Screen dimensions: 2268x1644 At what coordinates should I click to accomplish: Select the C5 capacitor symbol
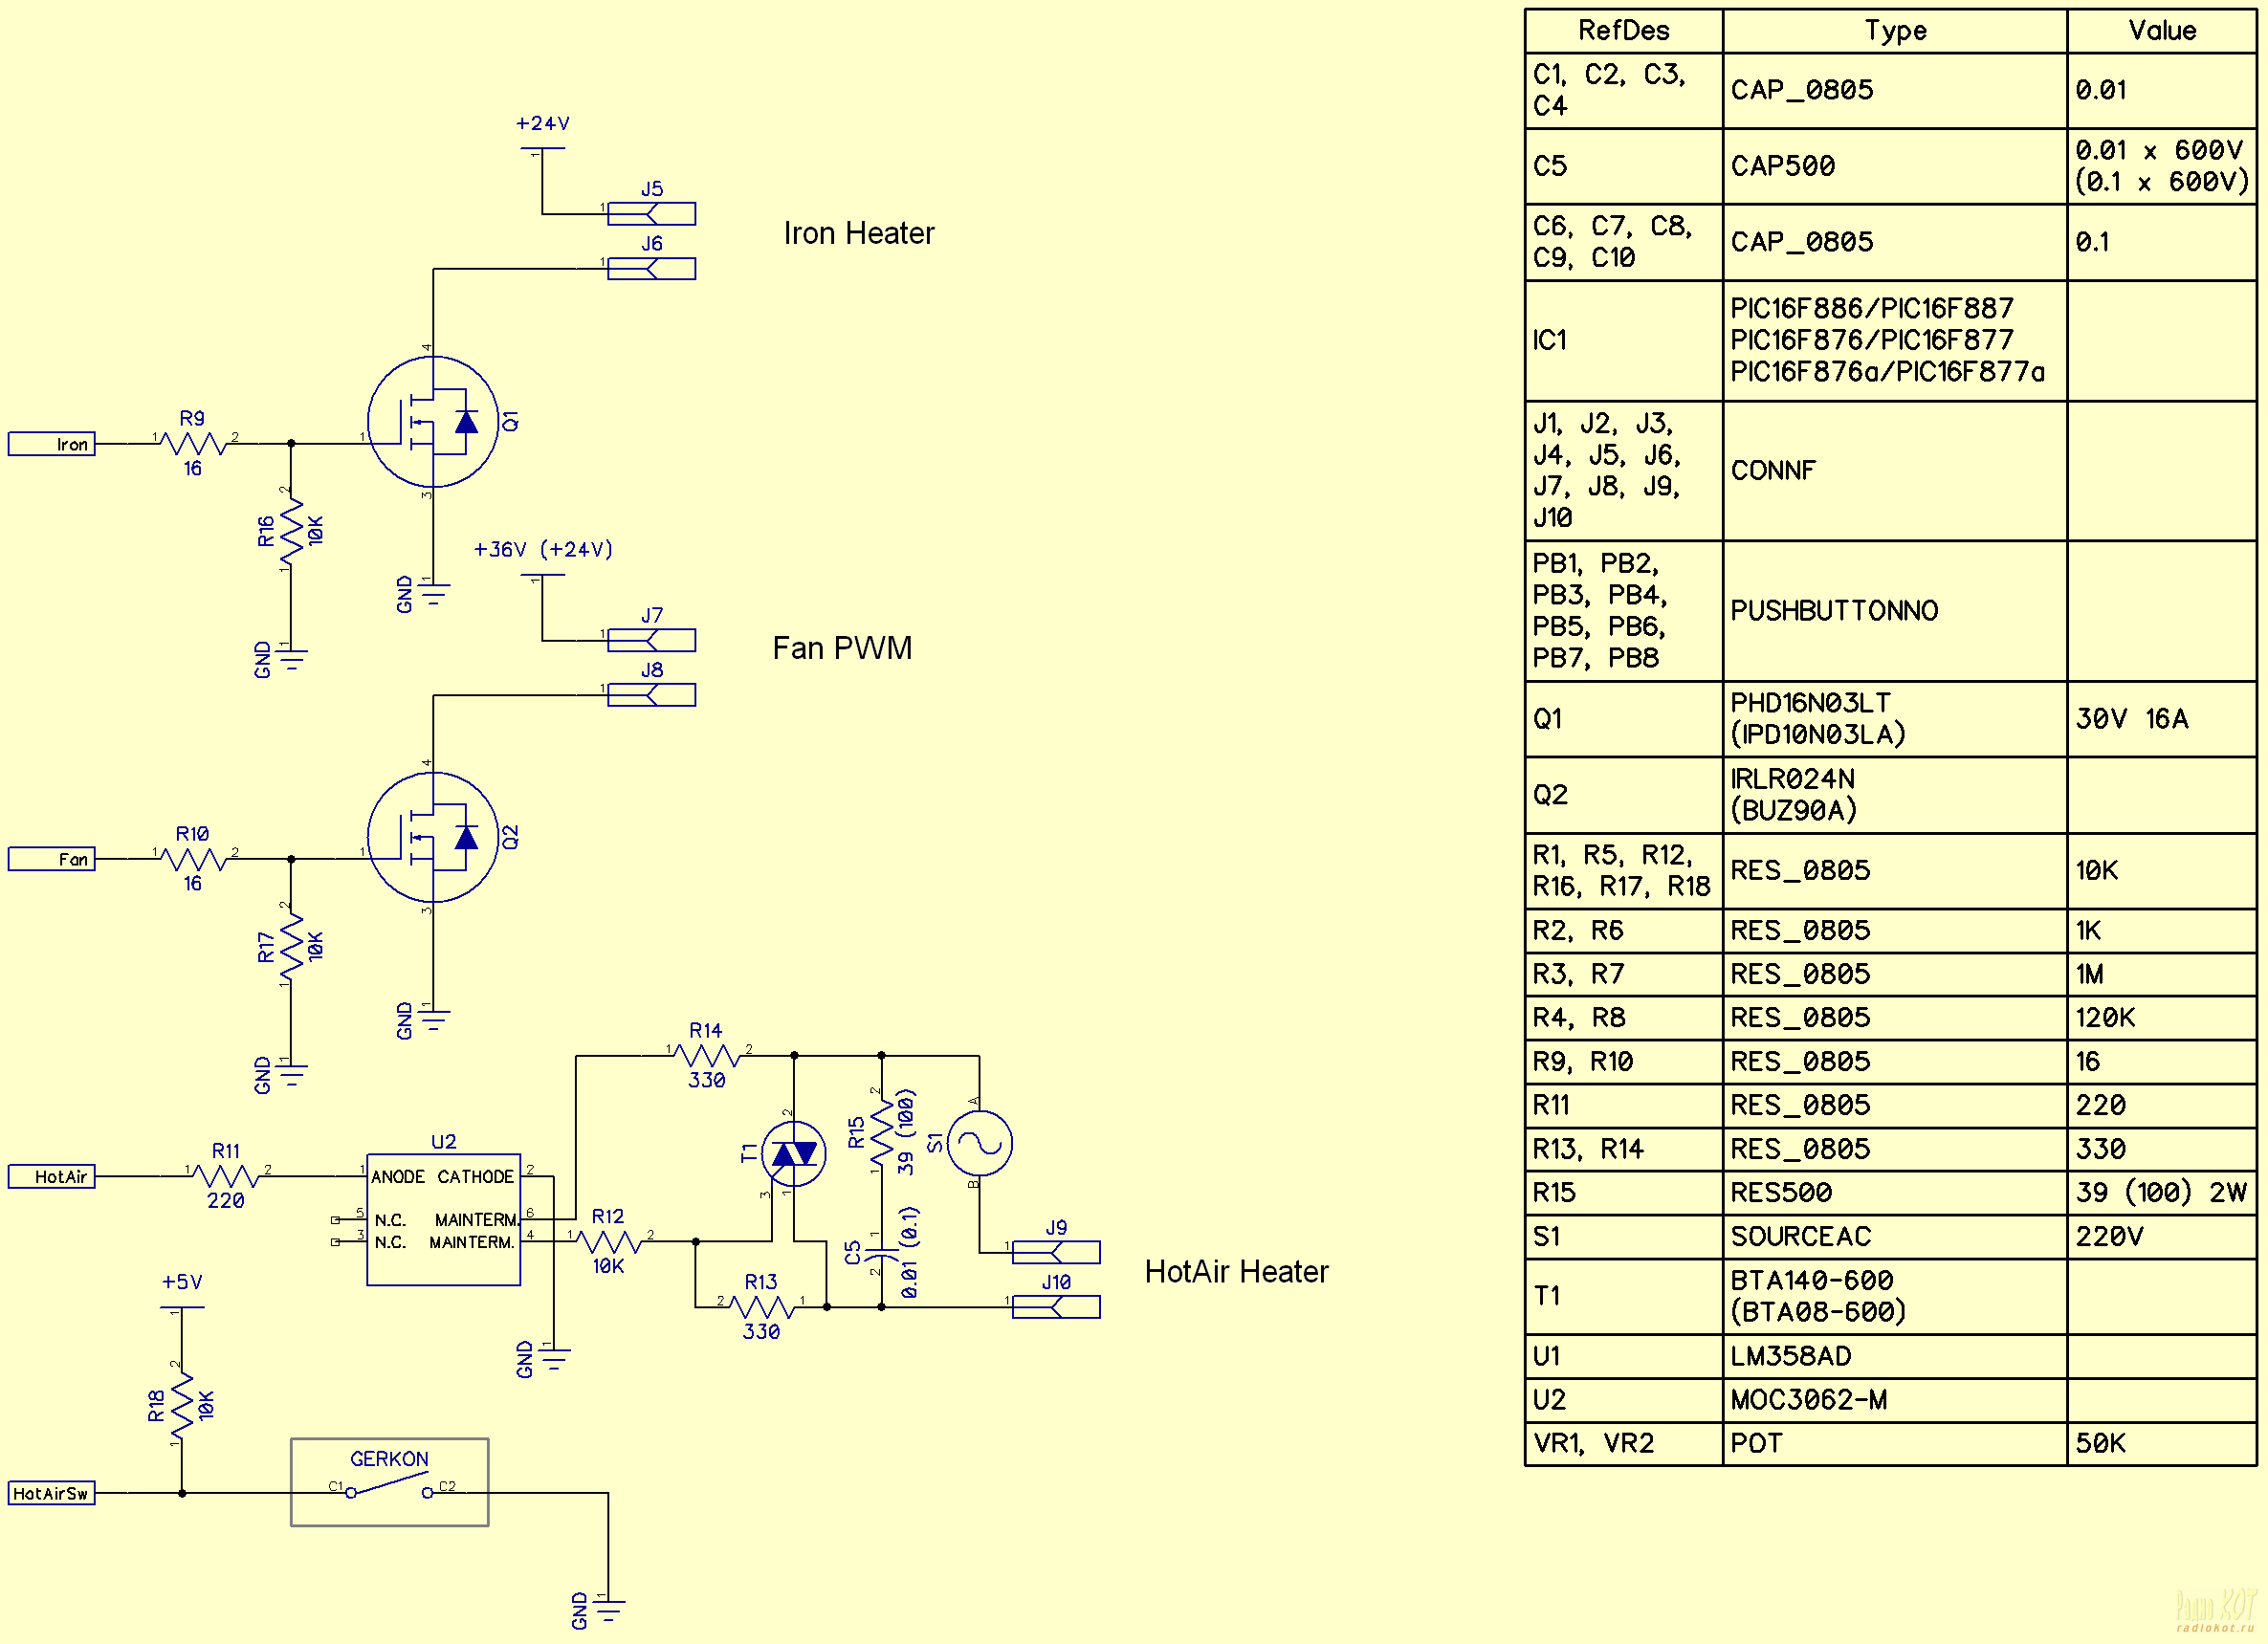pyautogui.click(x=881, y=1254)
